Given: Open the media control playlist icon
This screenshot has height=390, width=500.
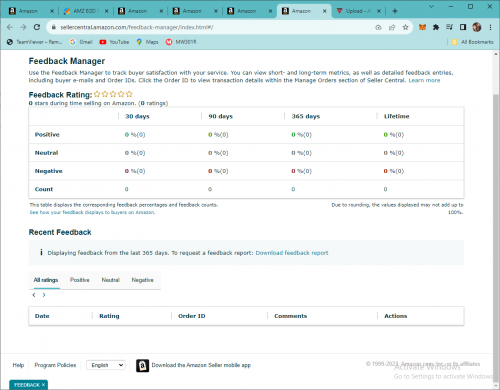Looking at the screenshot, I should coord(449,27).
